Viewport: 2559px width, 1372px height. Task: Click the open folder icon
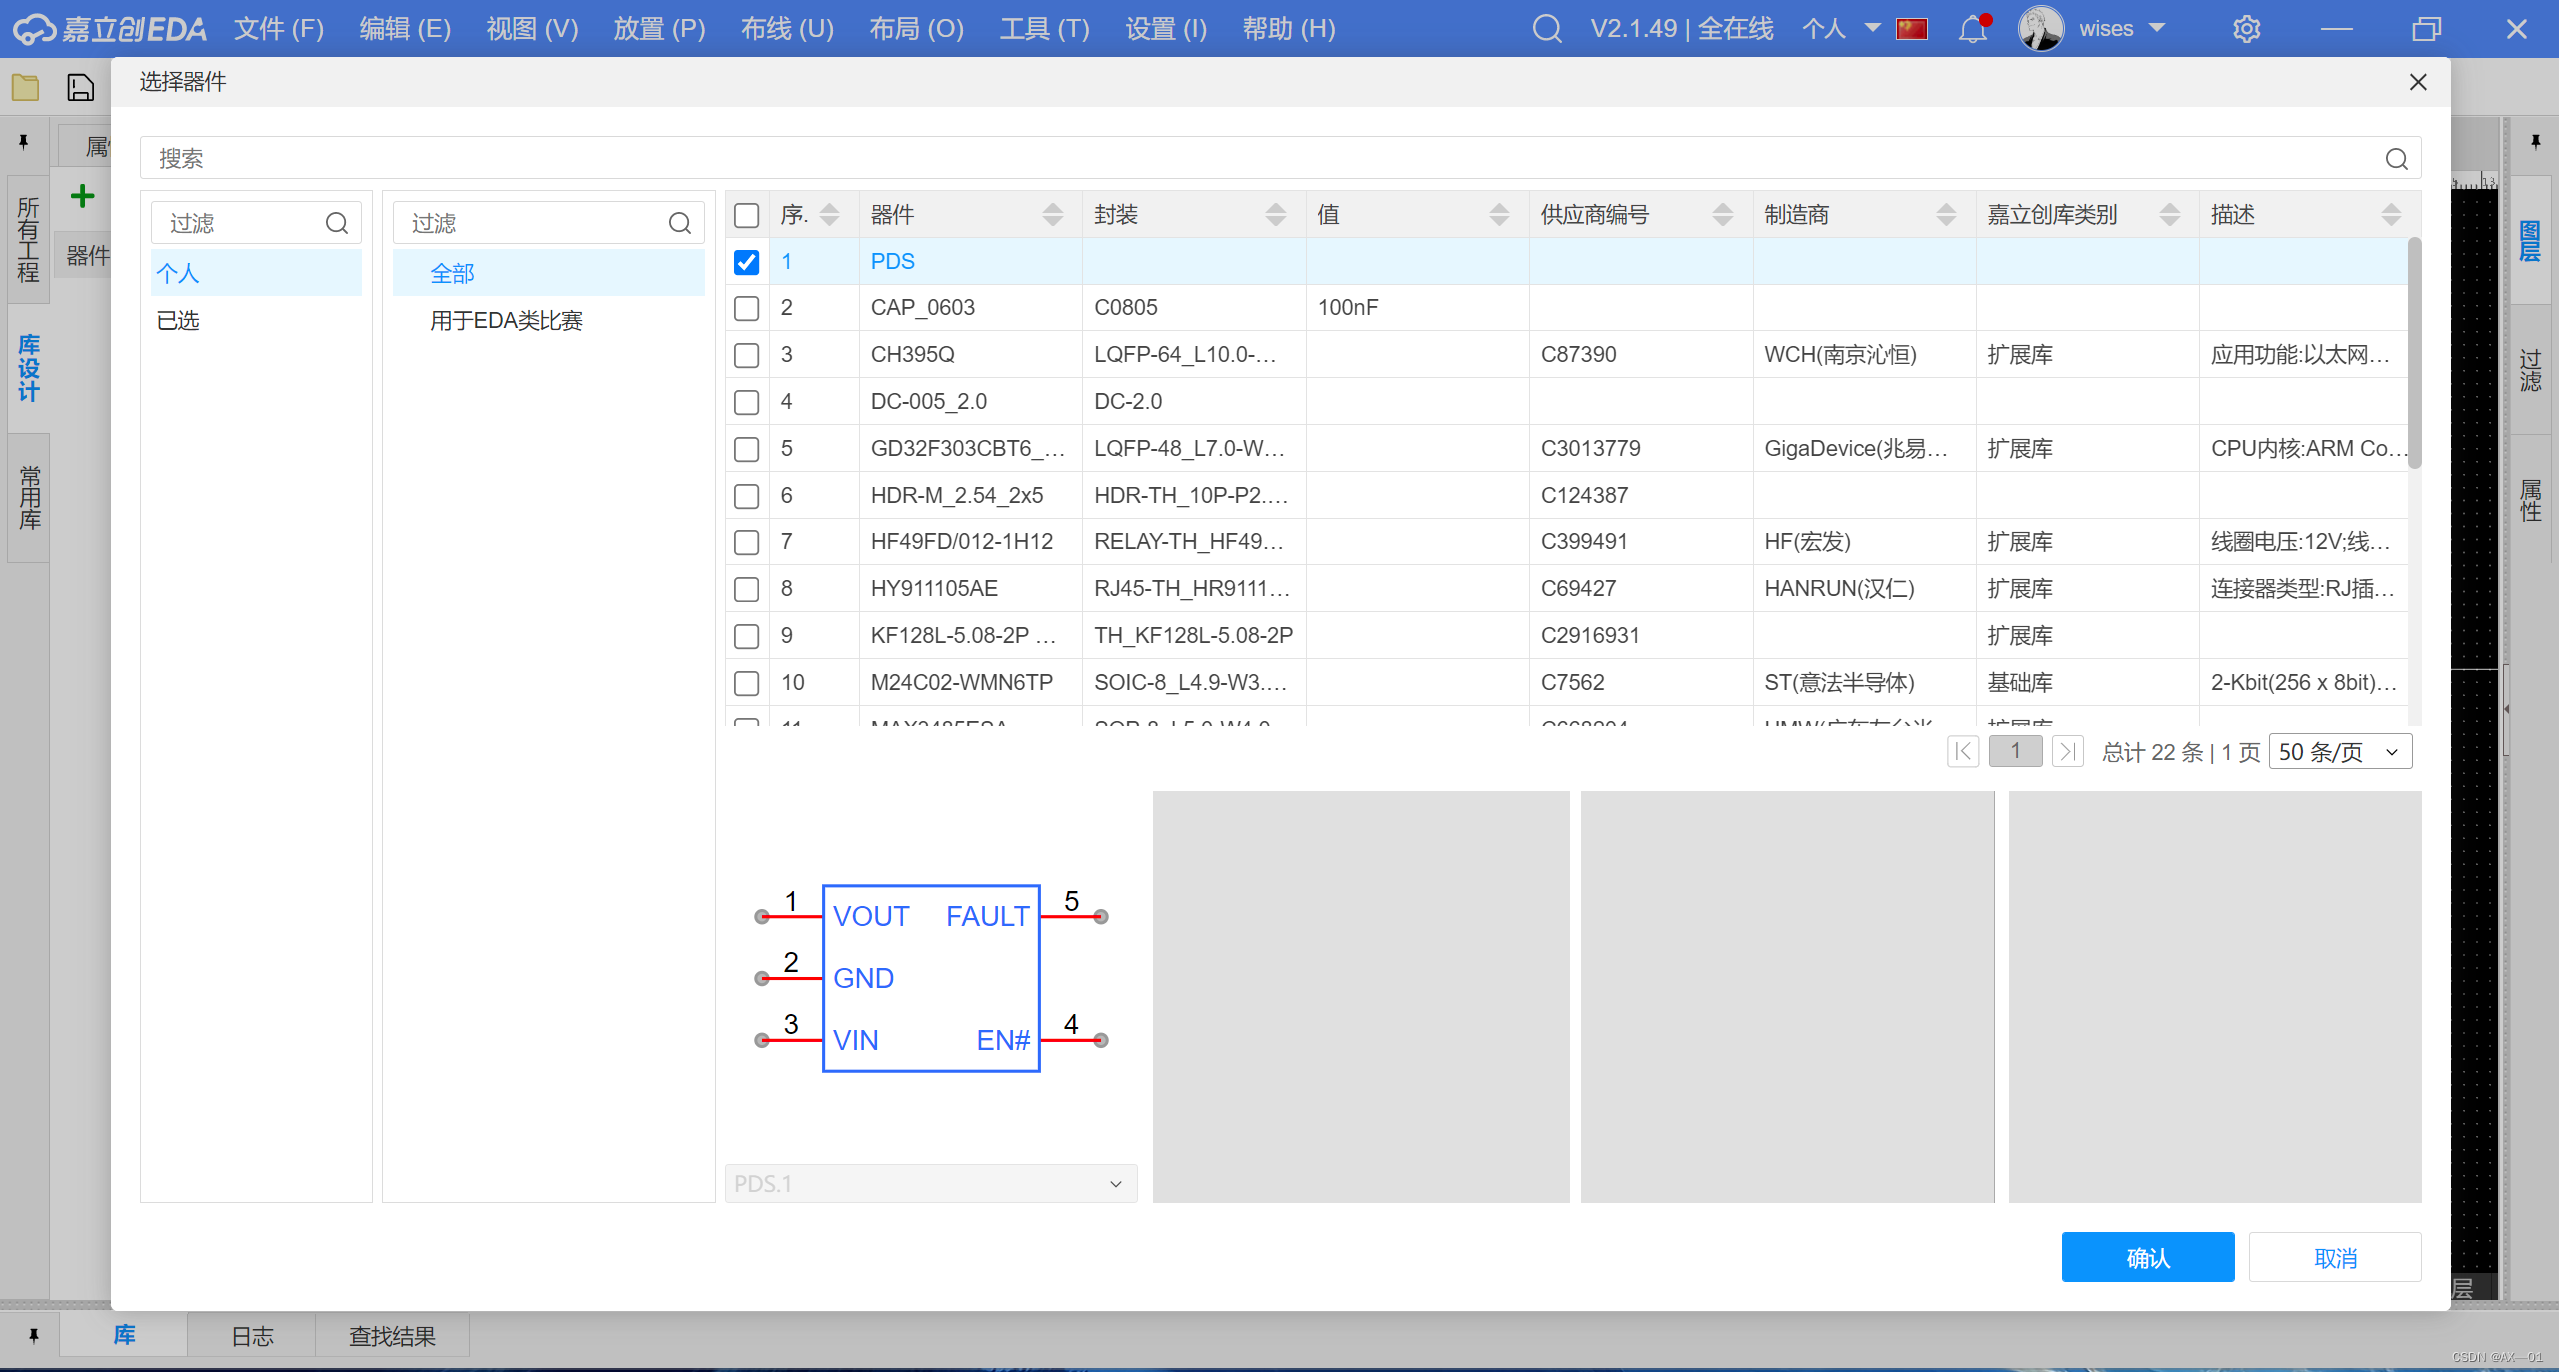(x=25, y=88)
